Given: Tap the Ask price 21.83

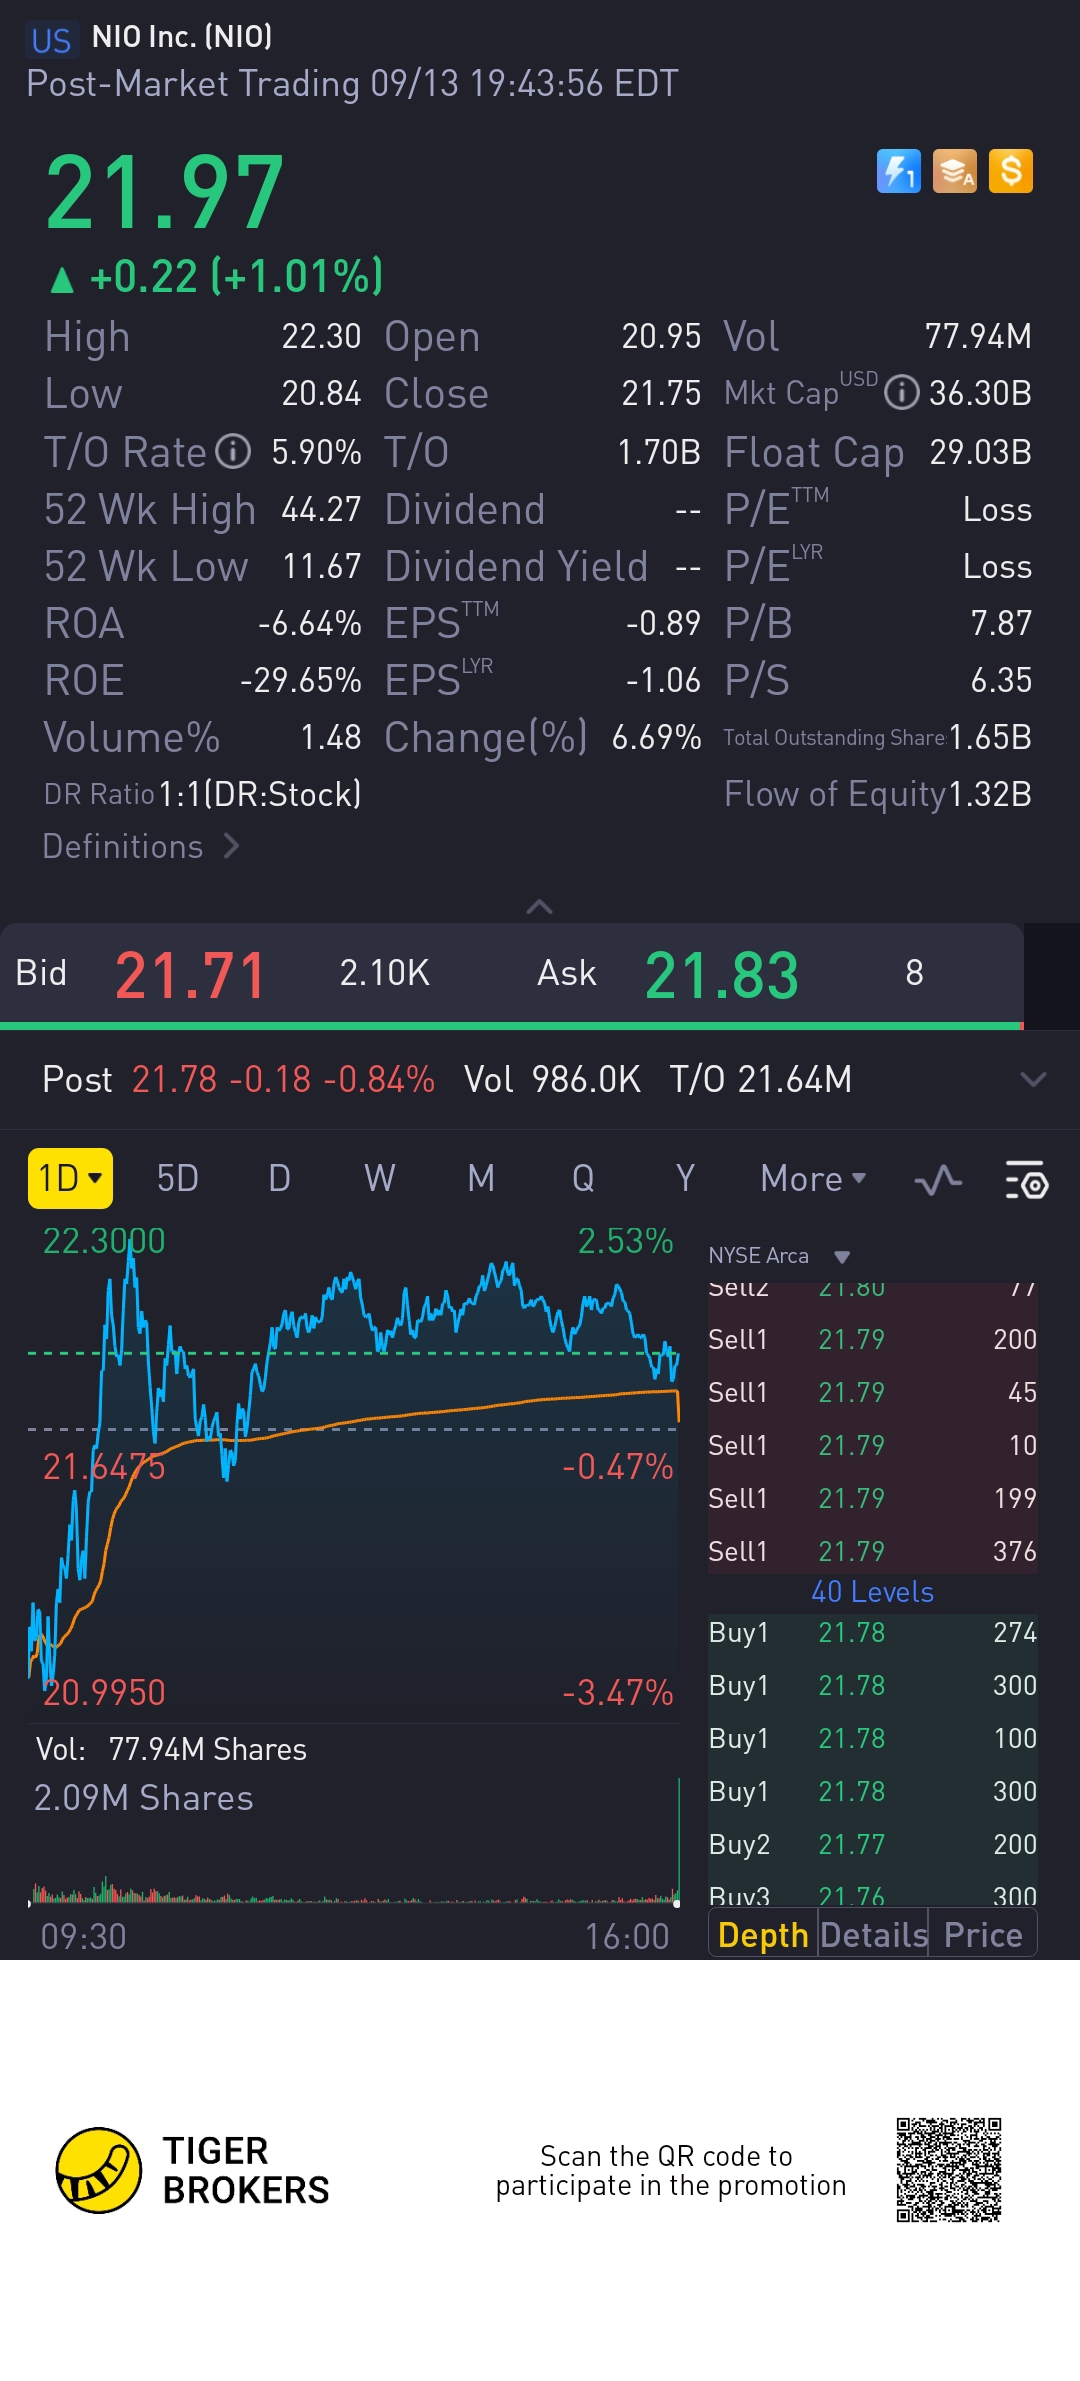Looking at the screenshot, I should point(721,975).
